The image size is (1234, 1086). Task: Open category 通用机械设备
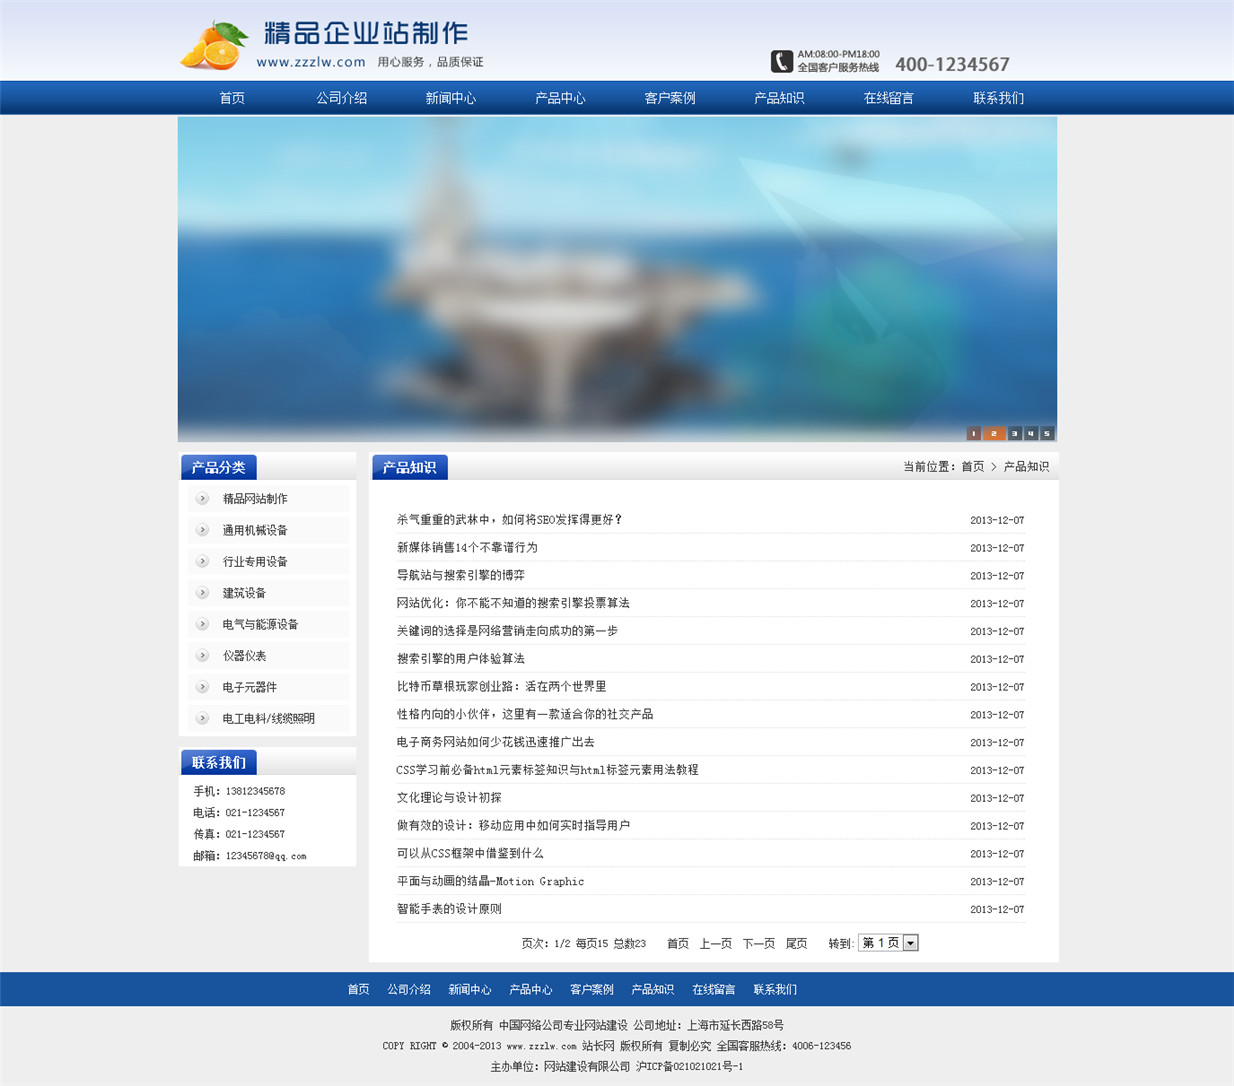[x=255, y=531]
